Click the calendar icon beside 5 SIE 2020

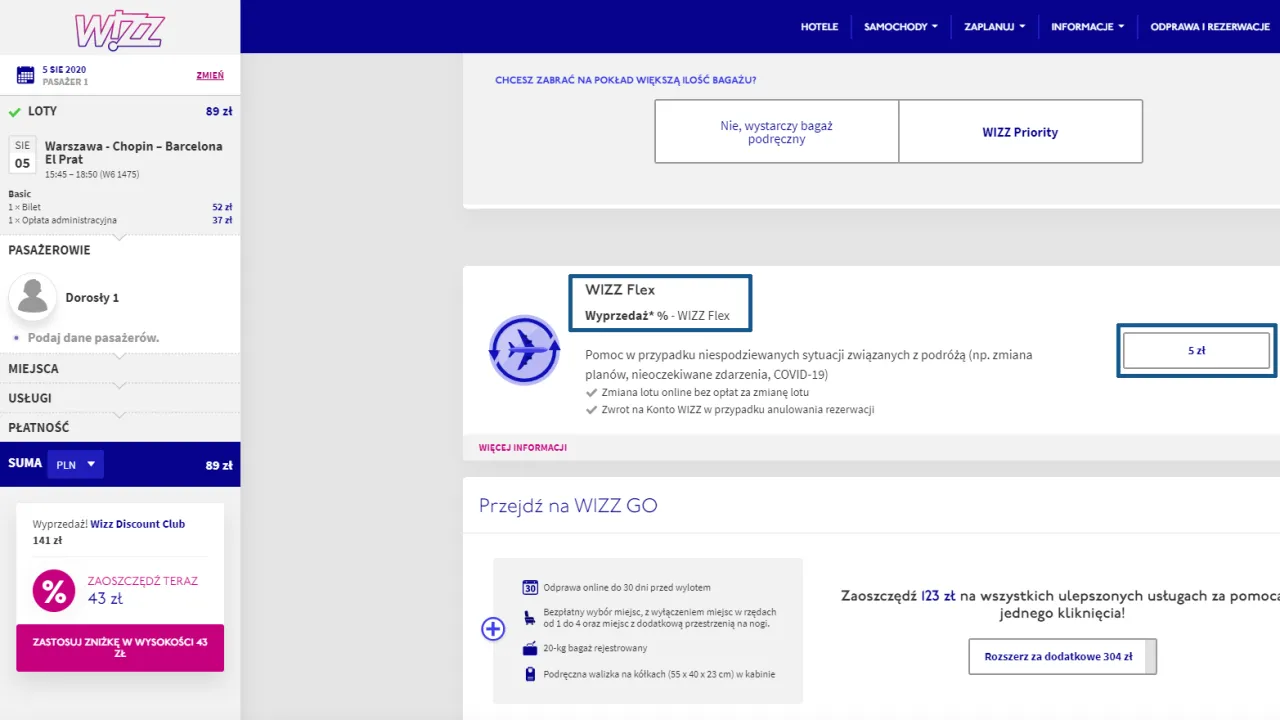24,75
